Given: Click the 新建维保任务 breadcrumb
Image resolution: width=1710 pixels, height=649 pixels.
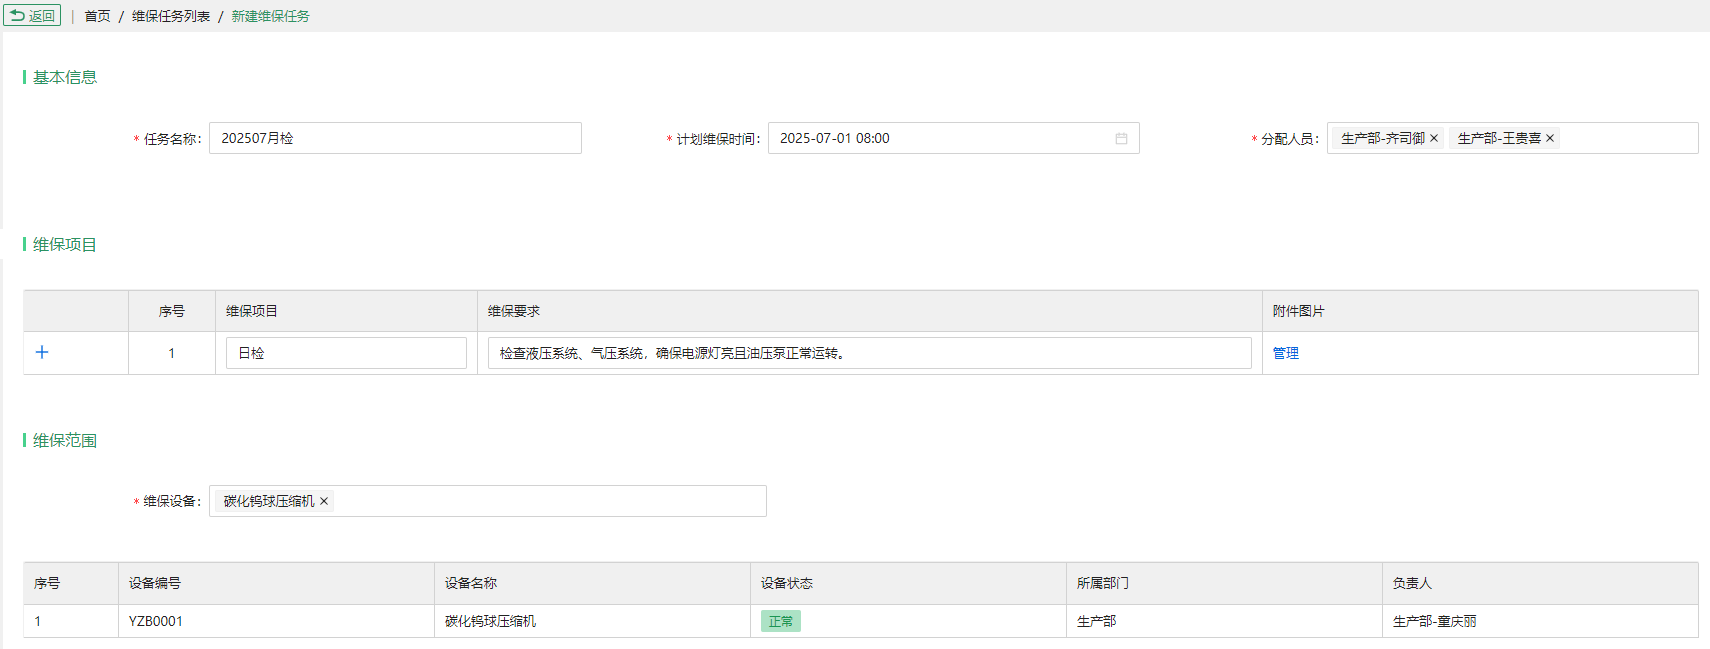Looking at the screenshot, I should coord(271,16).
